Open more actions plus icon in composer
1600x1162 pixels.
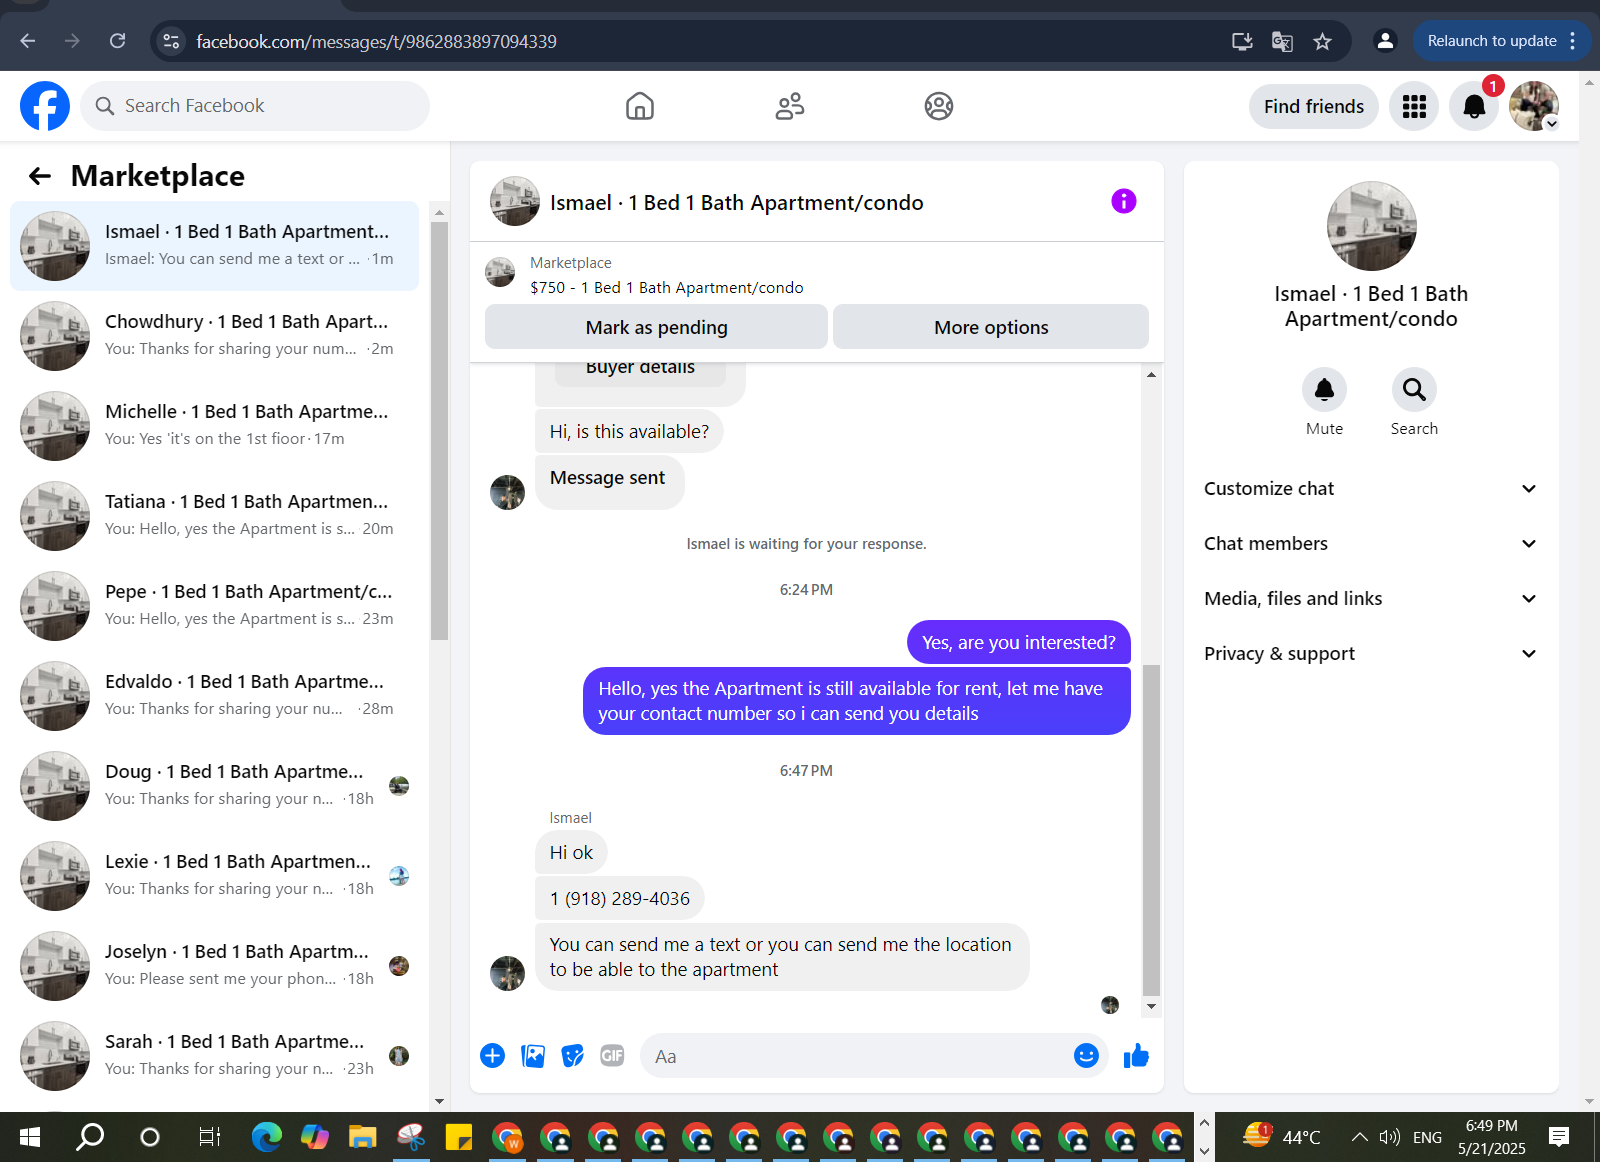pyautogui.click(x=492, y=1056)
